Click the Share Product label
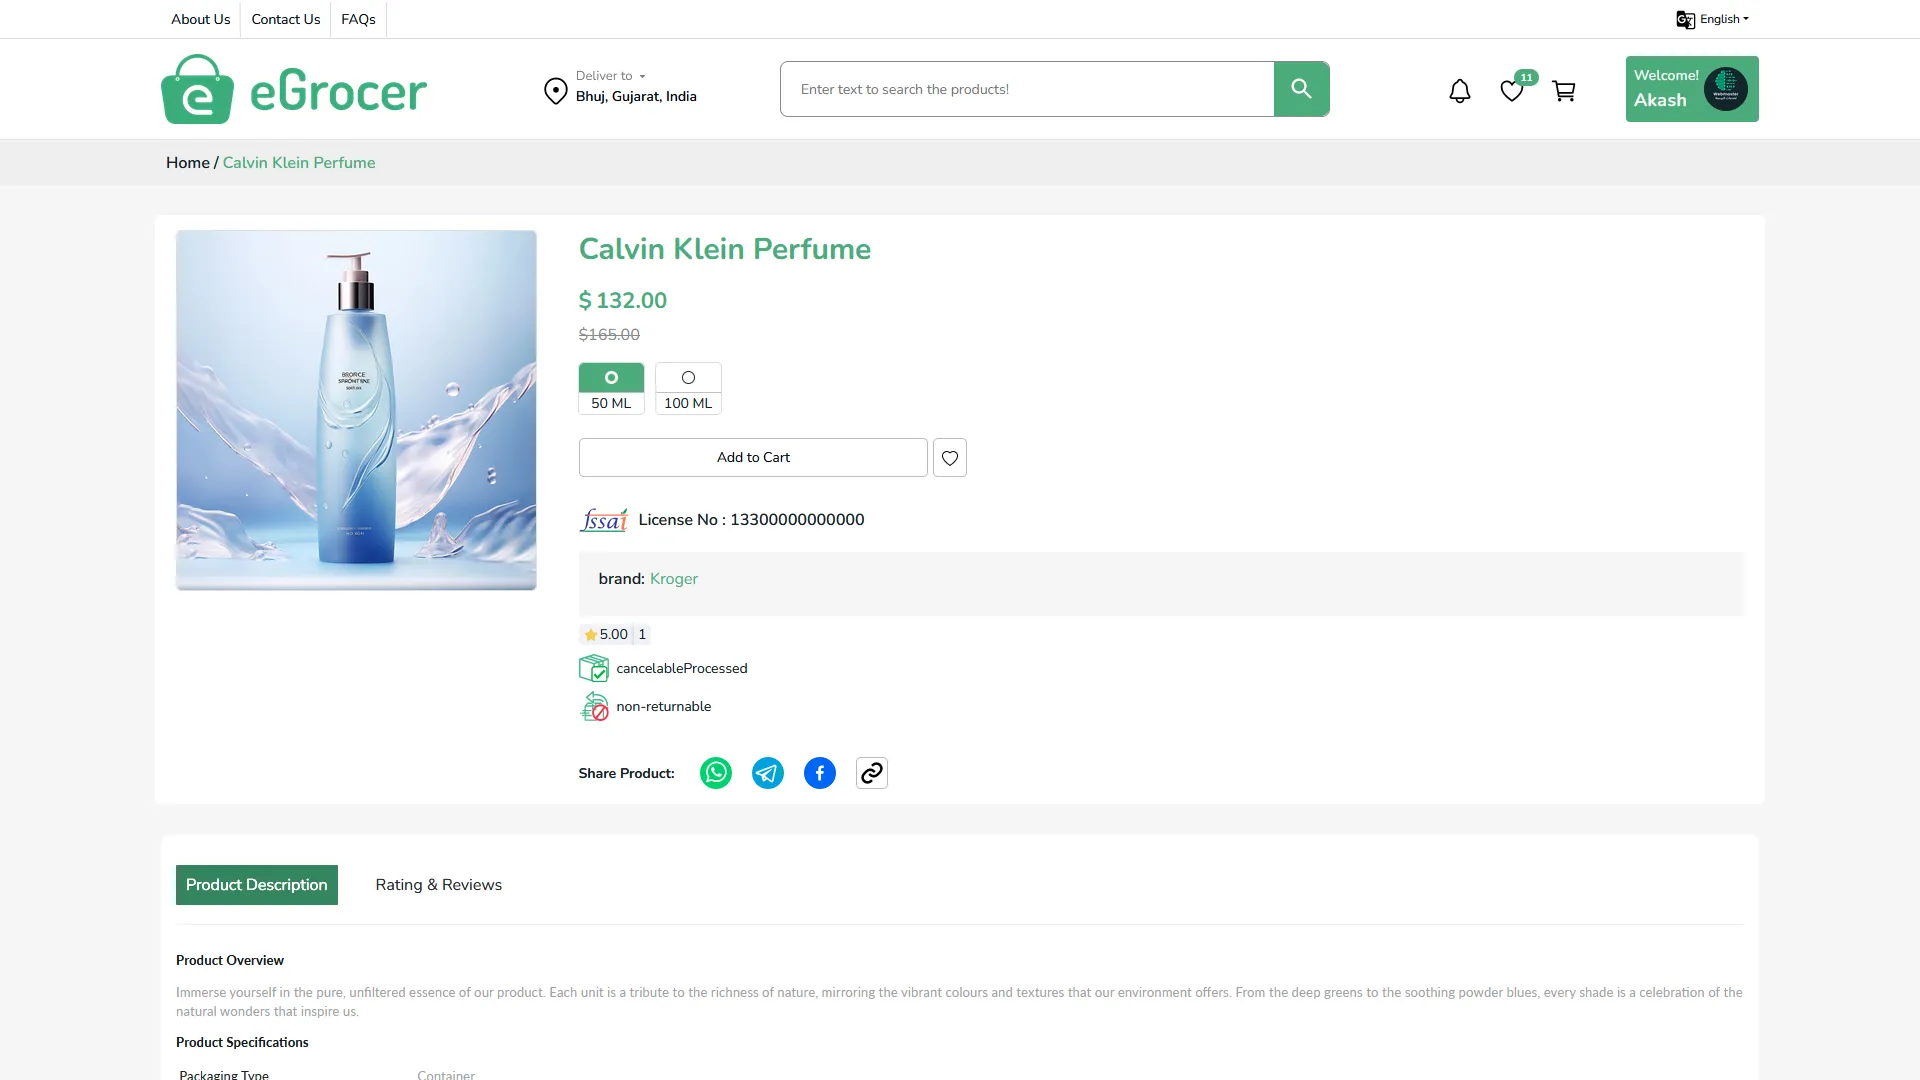Screen dimensions: 1920x1080 [x=626, y=774]
